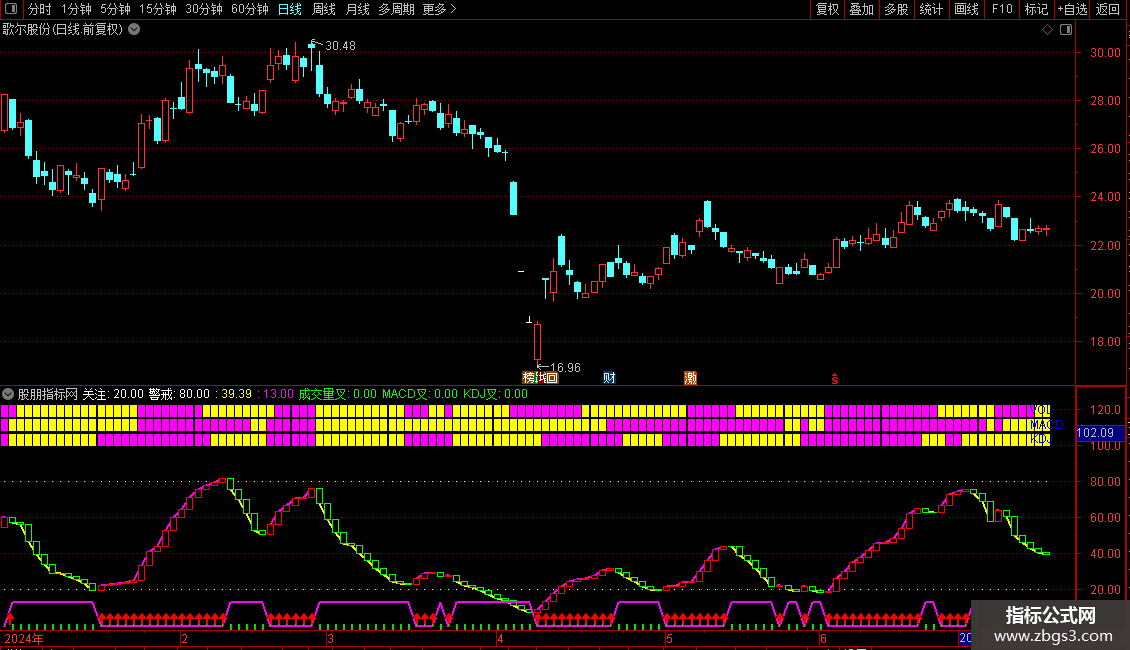Click the 返回 back button
This screenshot has width=1130, height=650.
tap(1108, 9)
